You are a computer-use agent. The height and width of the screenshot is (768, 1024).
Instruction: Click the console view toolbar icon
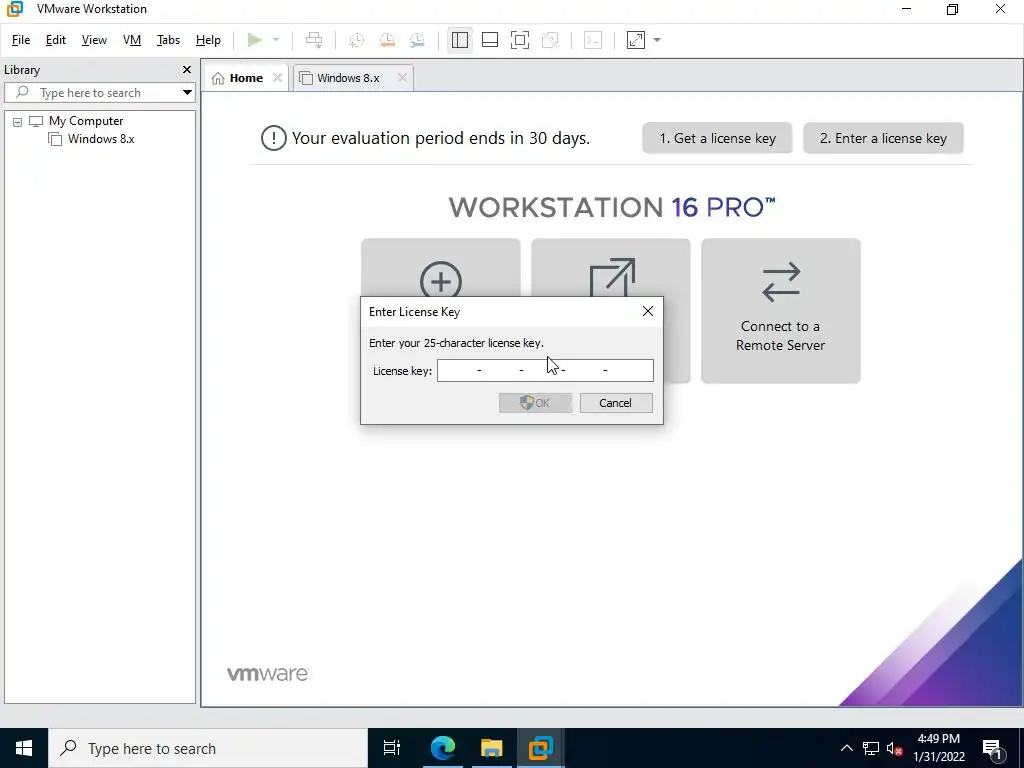(593, 40)
